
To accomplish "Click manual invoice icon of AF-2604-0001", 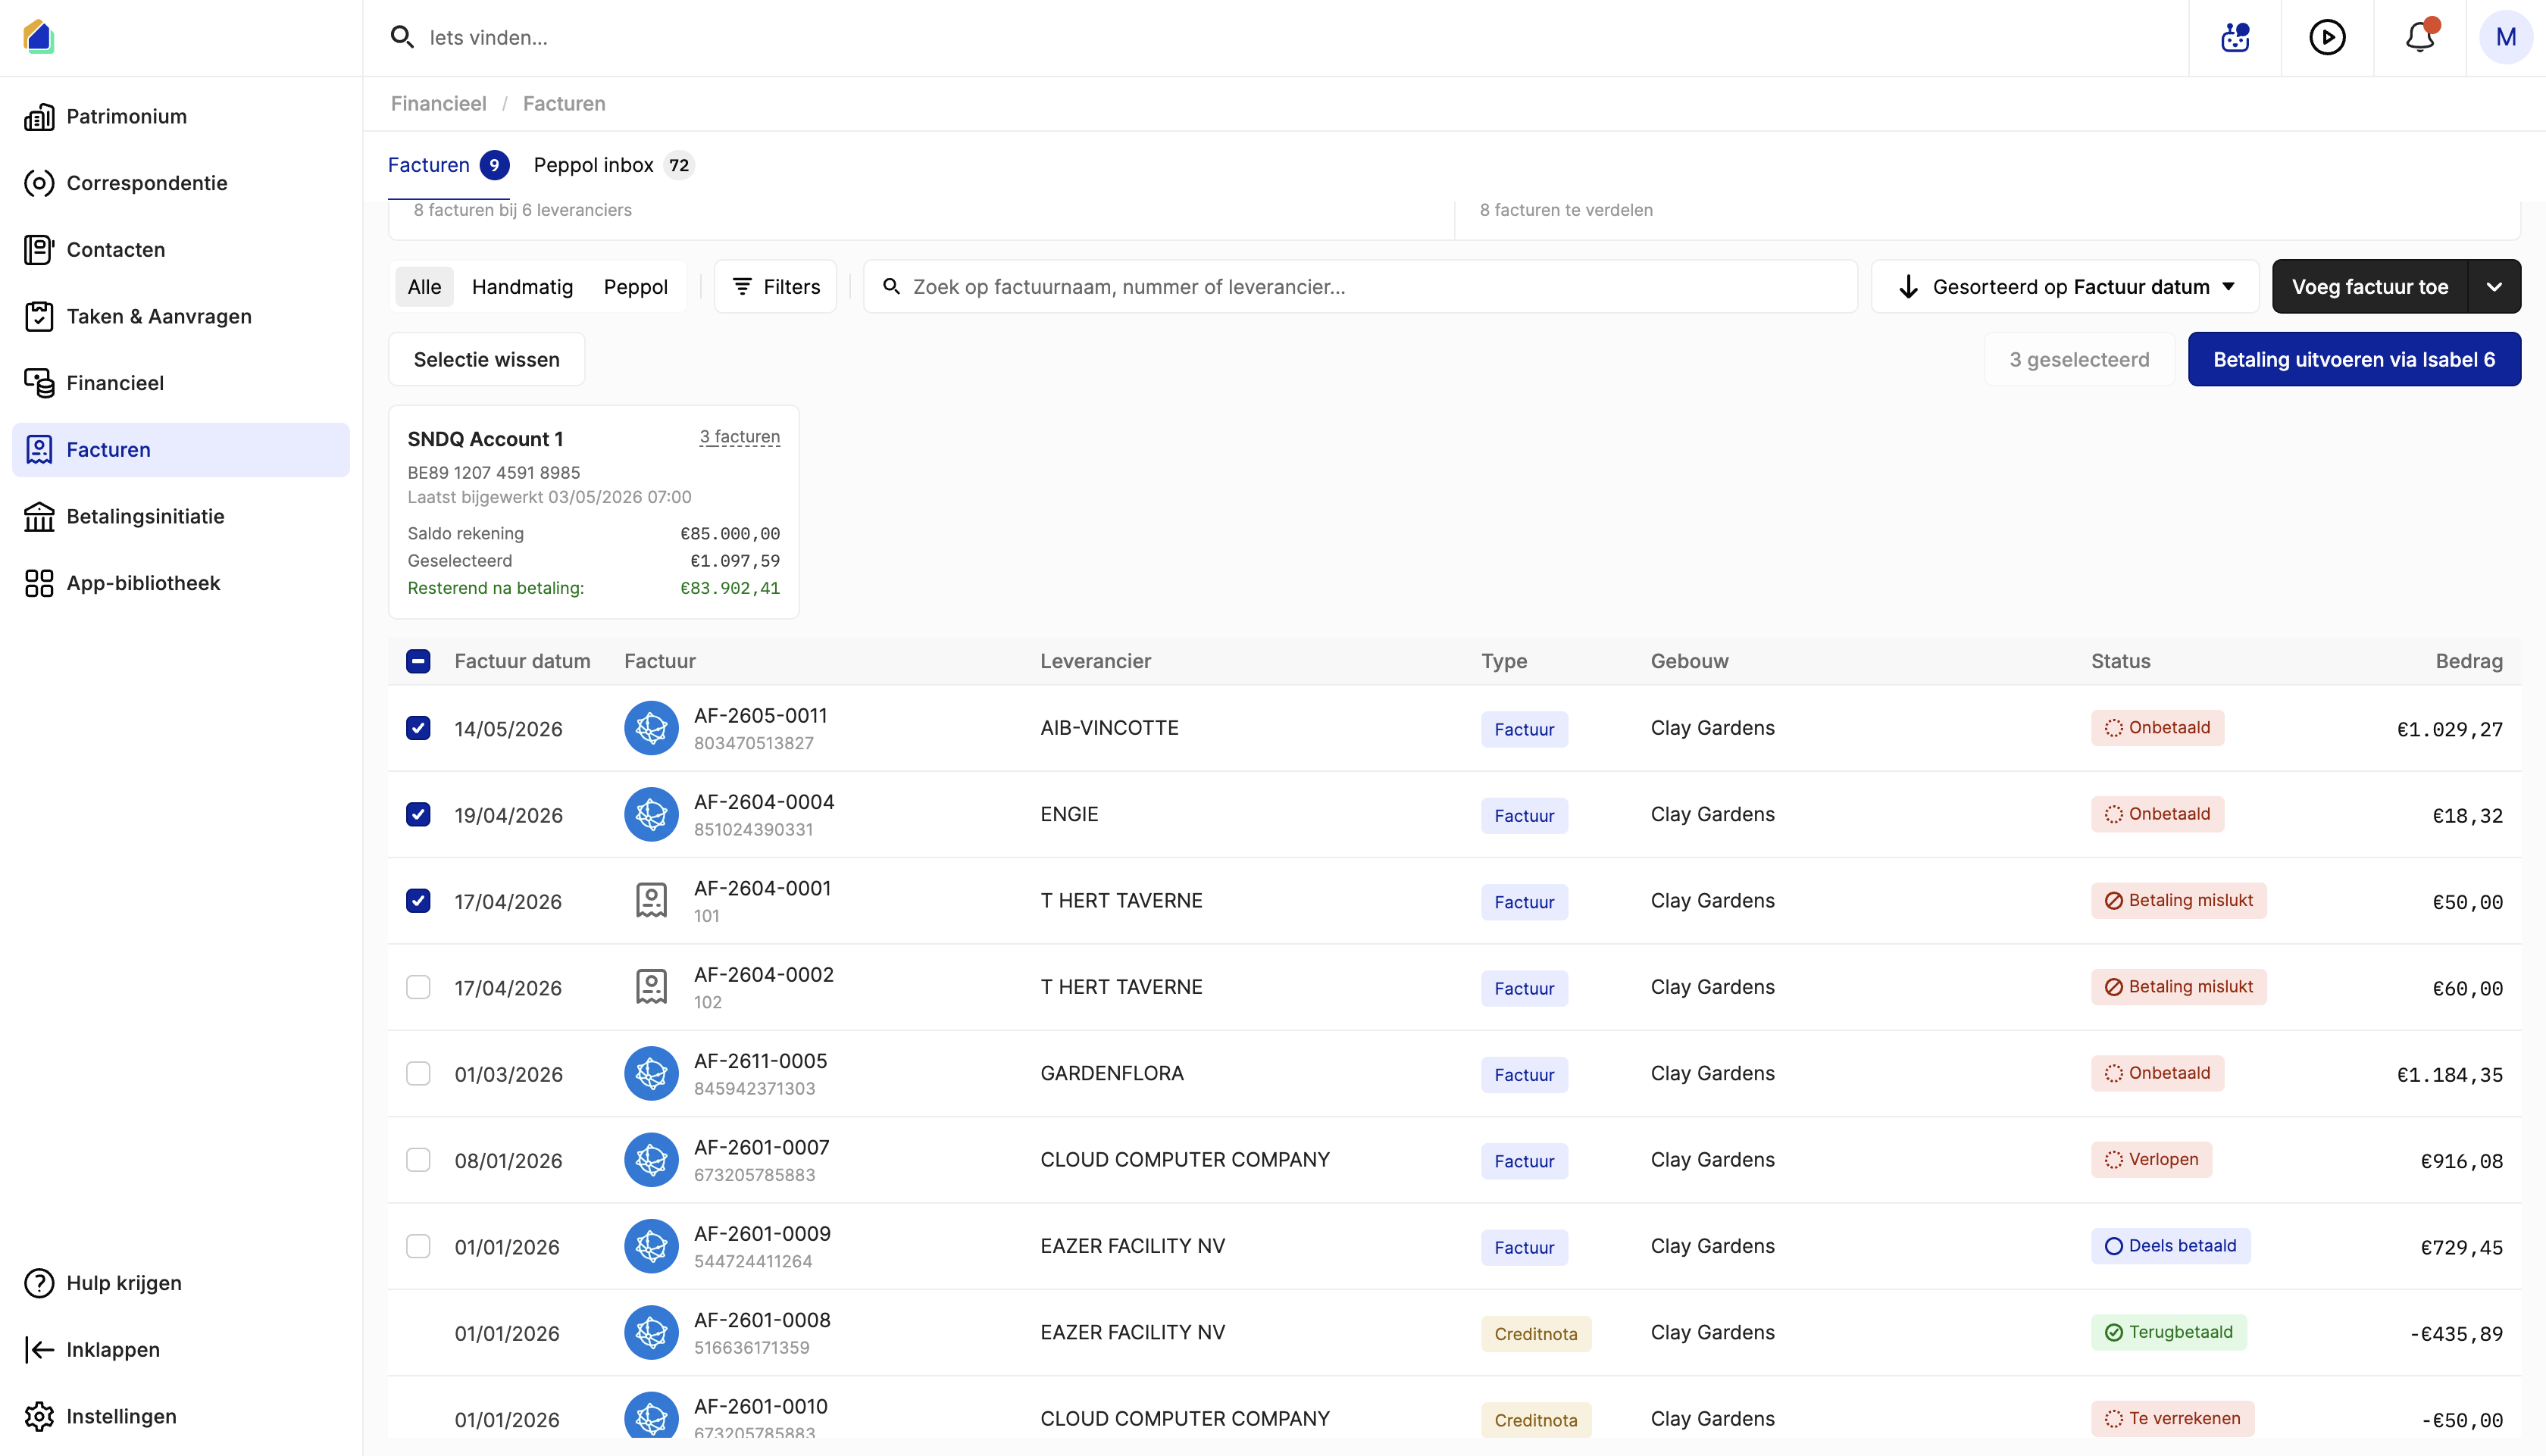I will click(651, 901).
